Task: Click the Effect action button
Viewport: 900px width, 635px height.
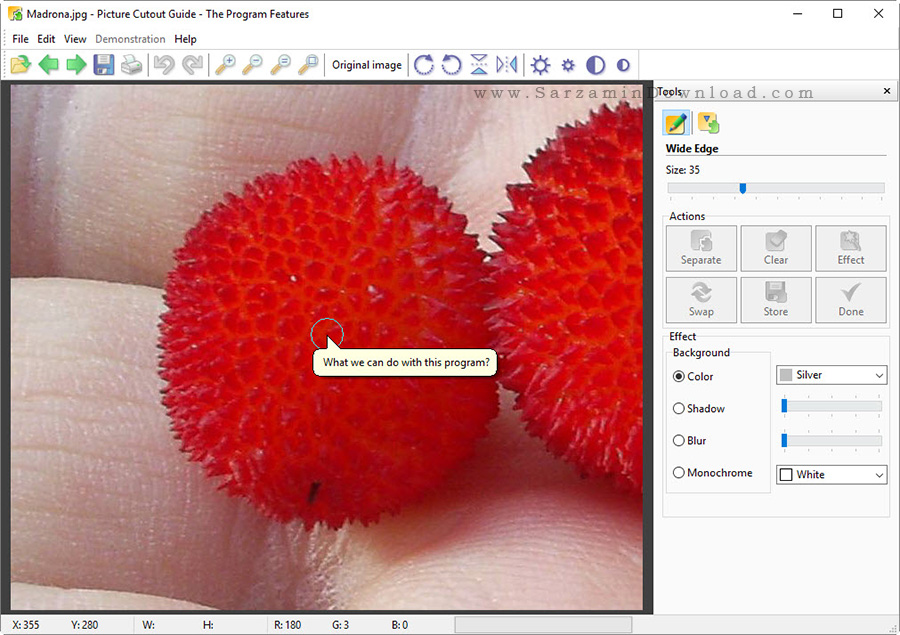Action: (x=851, y=248)
